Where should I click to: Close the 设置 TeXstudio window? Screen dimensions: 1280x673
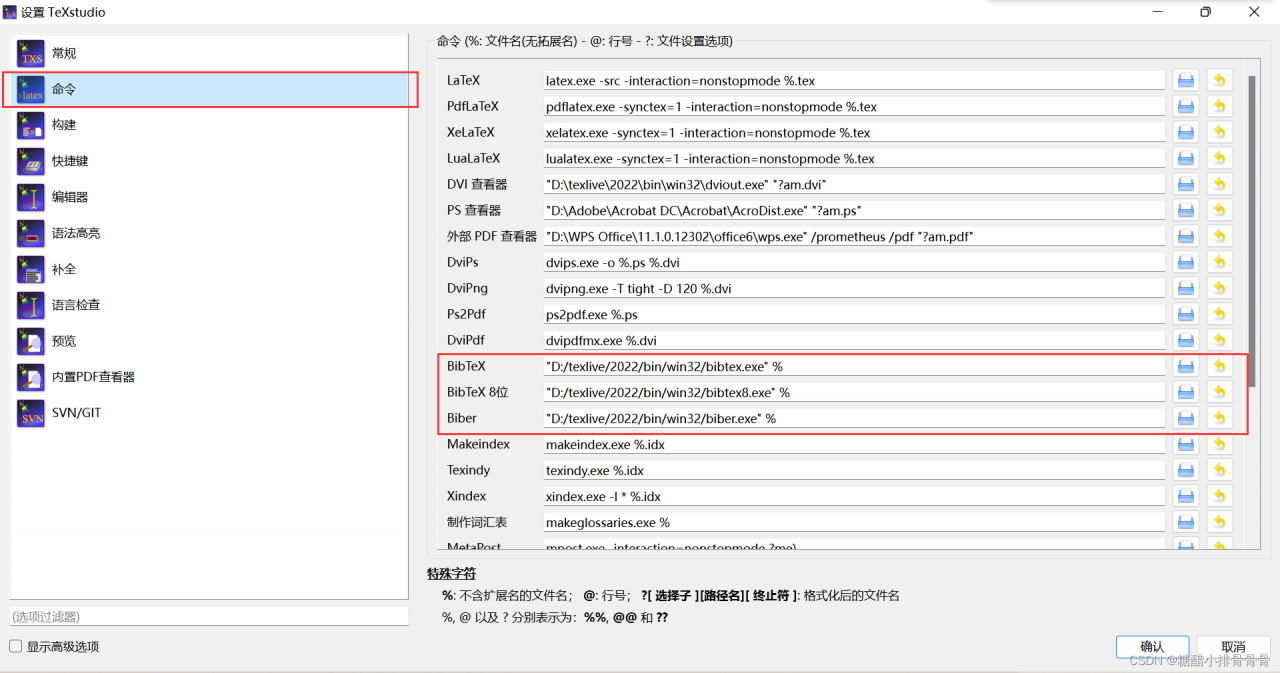coord(1254,12)
